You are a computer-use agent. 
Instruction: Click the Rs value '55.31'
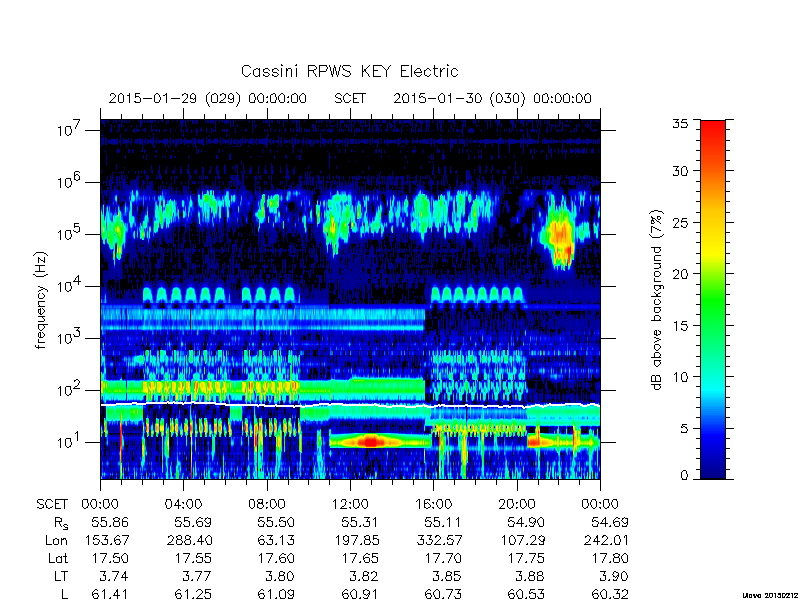(x=360, y=522)
